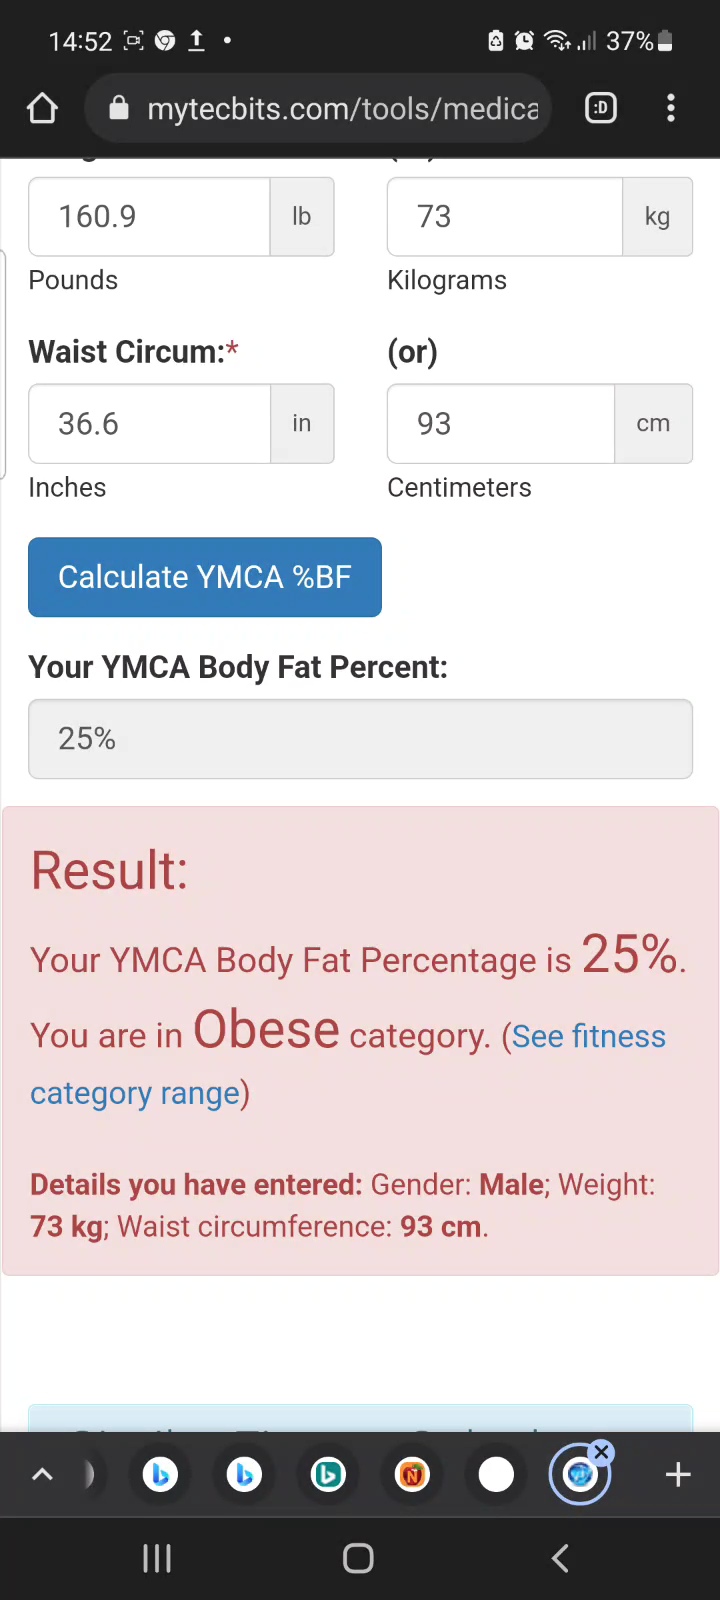Switch to the teal Bing tab
The image size is (720, 1600).
328,1474
